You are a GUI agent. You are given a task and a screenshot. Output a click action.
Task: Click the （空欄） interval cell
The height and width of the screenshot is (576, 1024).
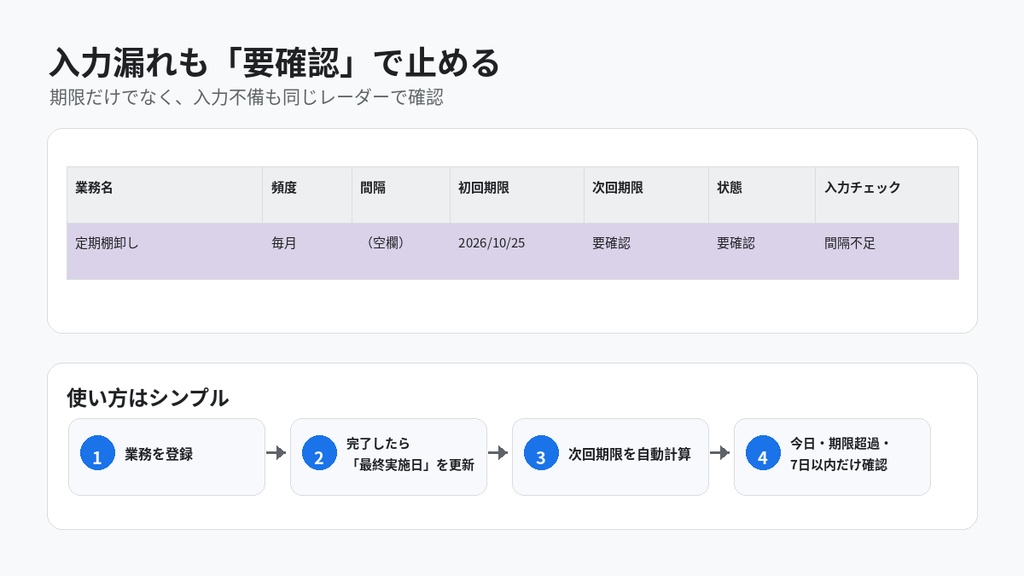[401, 251]
